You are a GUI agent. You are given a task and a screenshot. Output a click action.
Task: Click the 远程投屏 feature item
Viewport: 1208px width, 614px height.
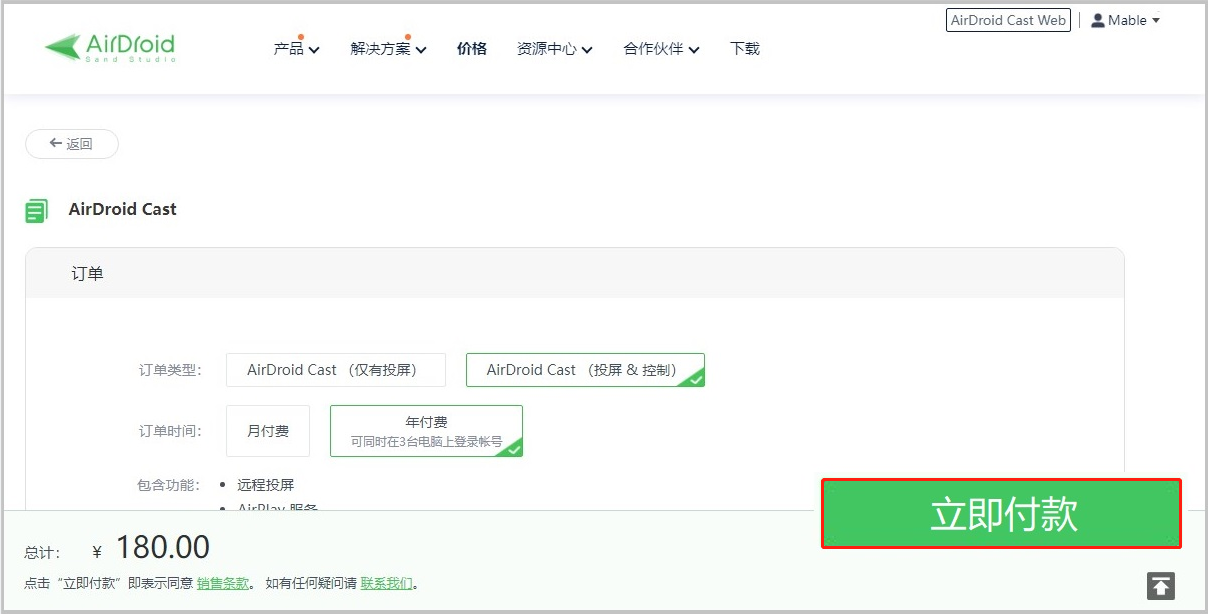point(266,485)
